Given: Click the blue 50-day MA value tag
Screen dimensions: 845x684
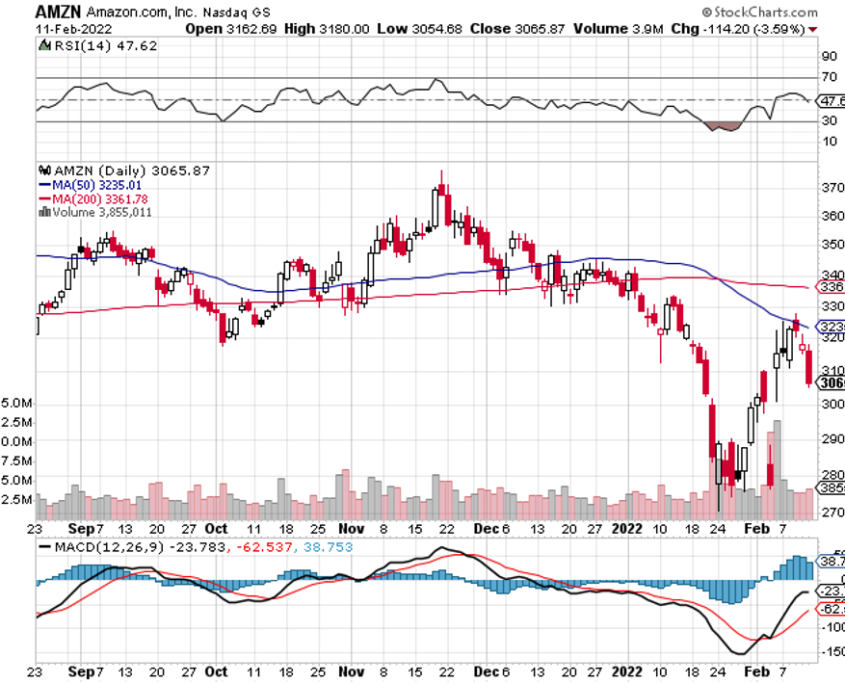Looking at the screenshot, I should point(830,327).
